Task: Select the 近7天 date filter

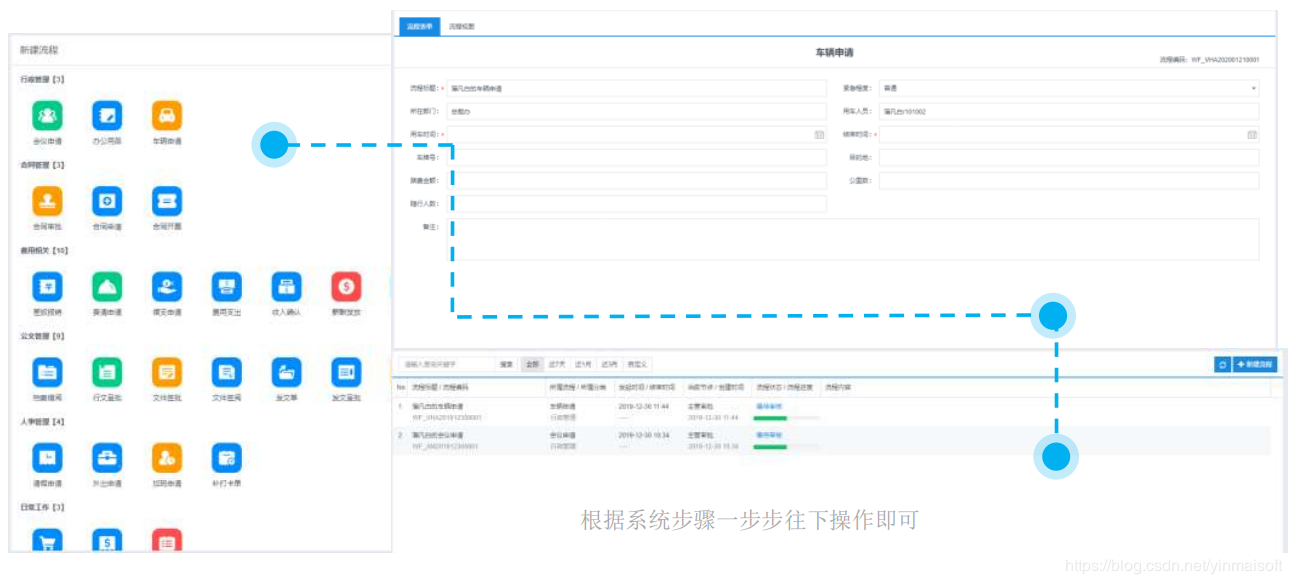Action: (556, 365)
